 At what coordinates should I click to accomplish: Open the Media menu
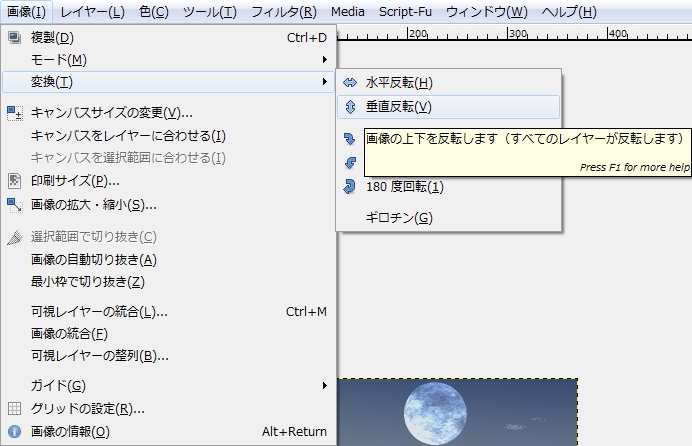348,11
